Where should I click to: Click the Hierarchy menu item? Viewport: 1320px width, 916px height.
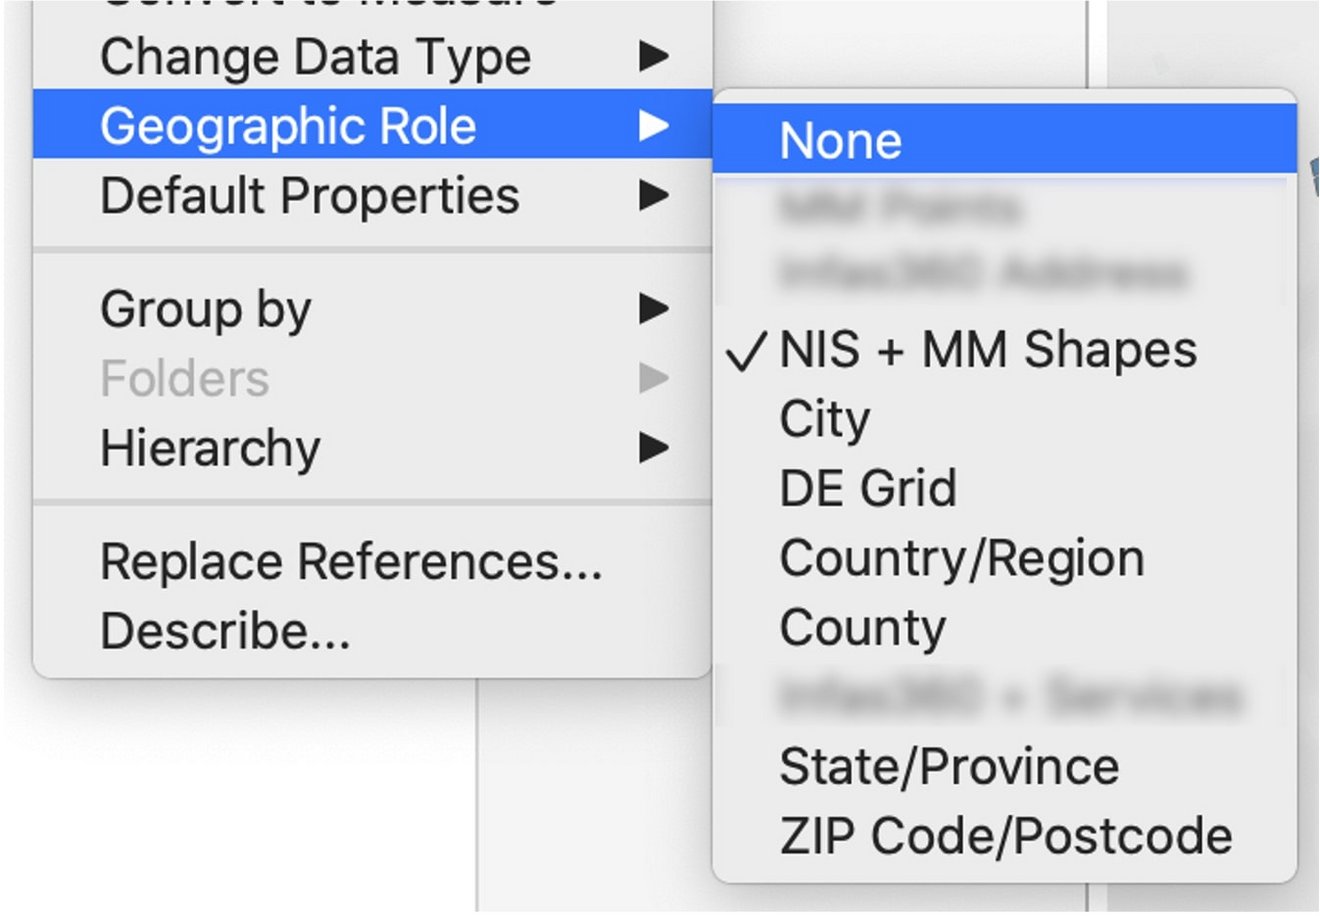pos(210,447)
